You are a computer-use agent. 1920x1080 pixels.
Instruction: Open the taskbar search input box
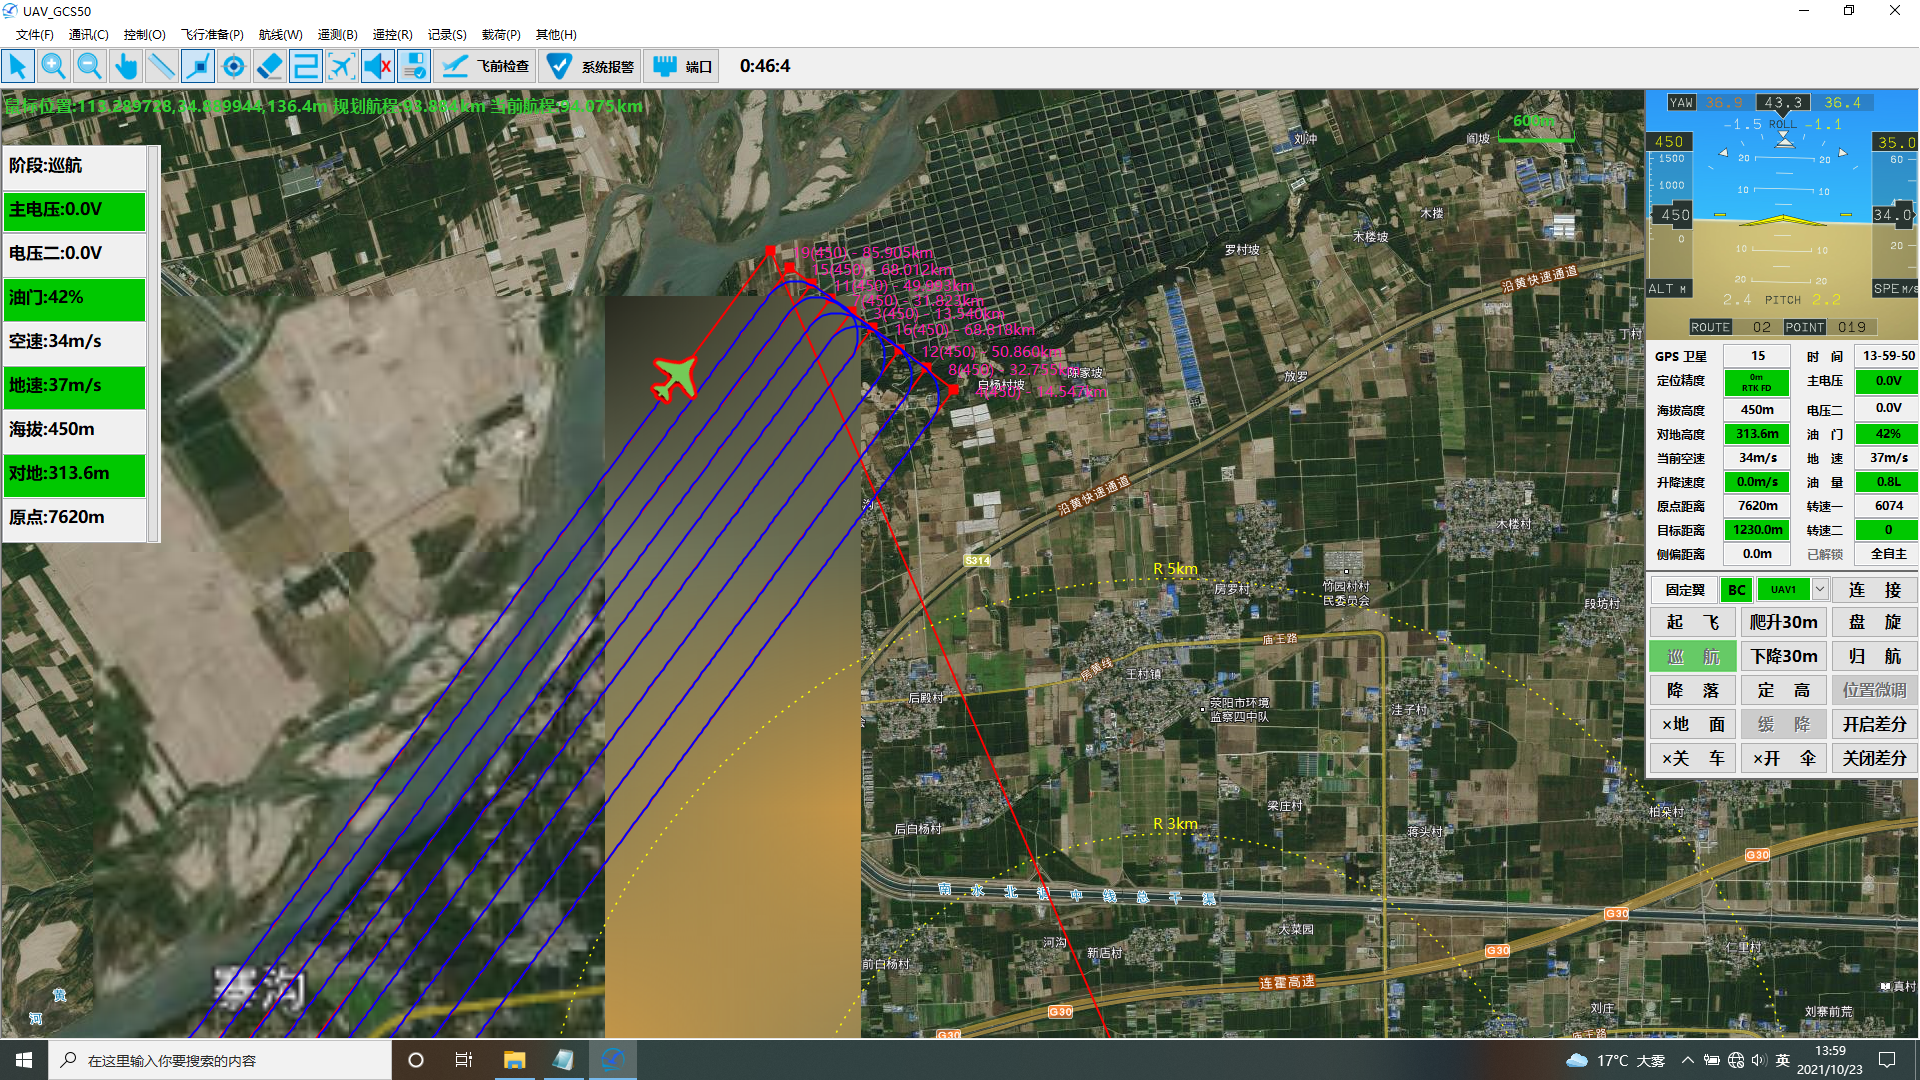[220, 1060]
